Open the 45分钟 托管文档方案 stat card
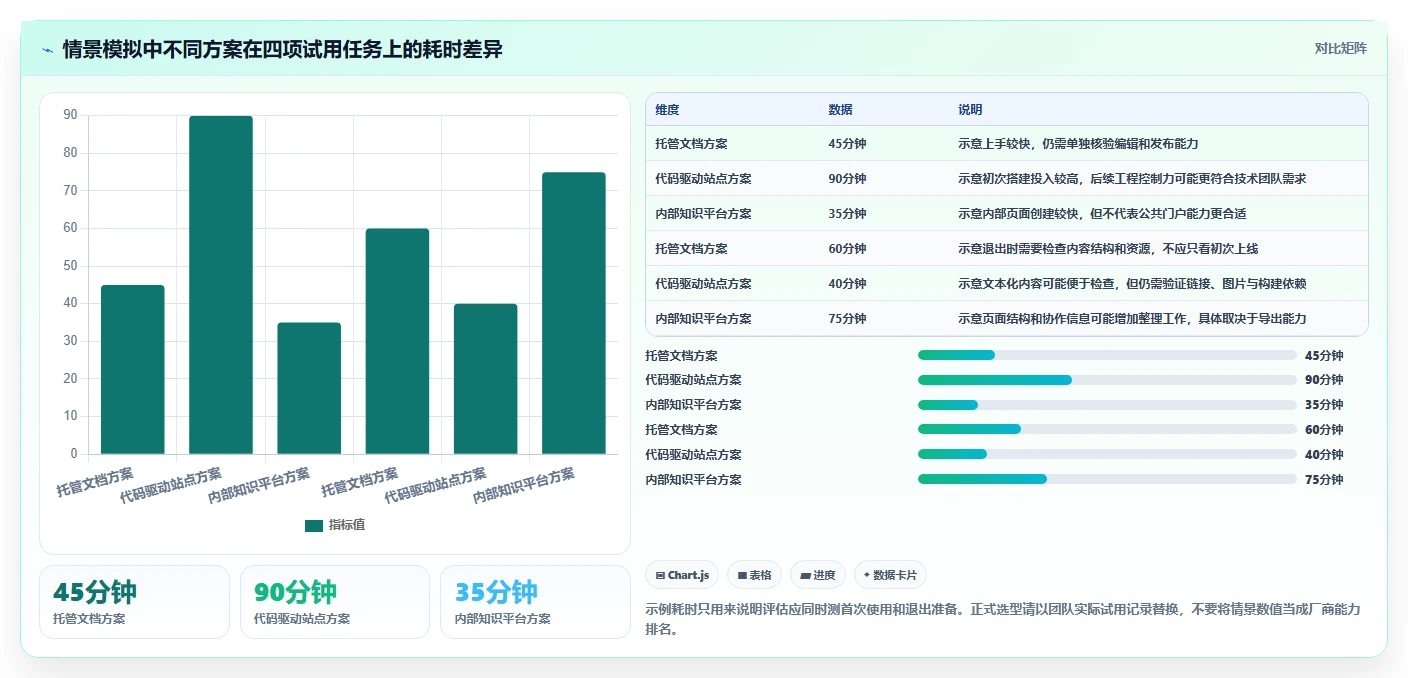Image resolution: width=1408 pixels, height=678 pixels. tap(134, 602)
